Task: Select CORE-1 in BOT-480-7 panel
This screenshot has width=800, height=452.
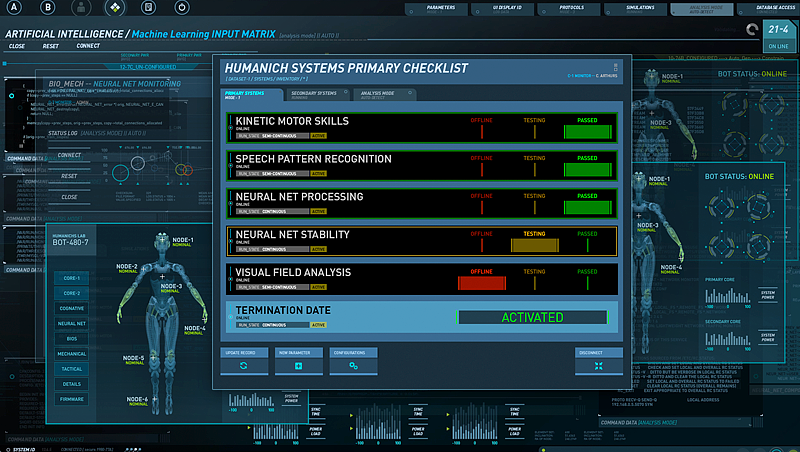Action: [x=71, y=278]
